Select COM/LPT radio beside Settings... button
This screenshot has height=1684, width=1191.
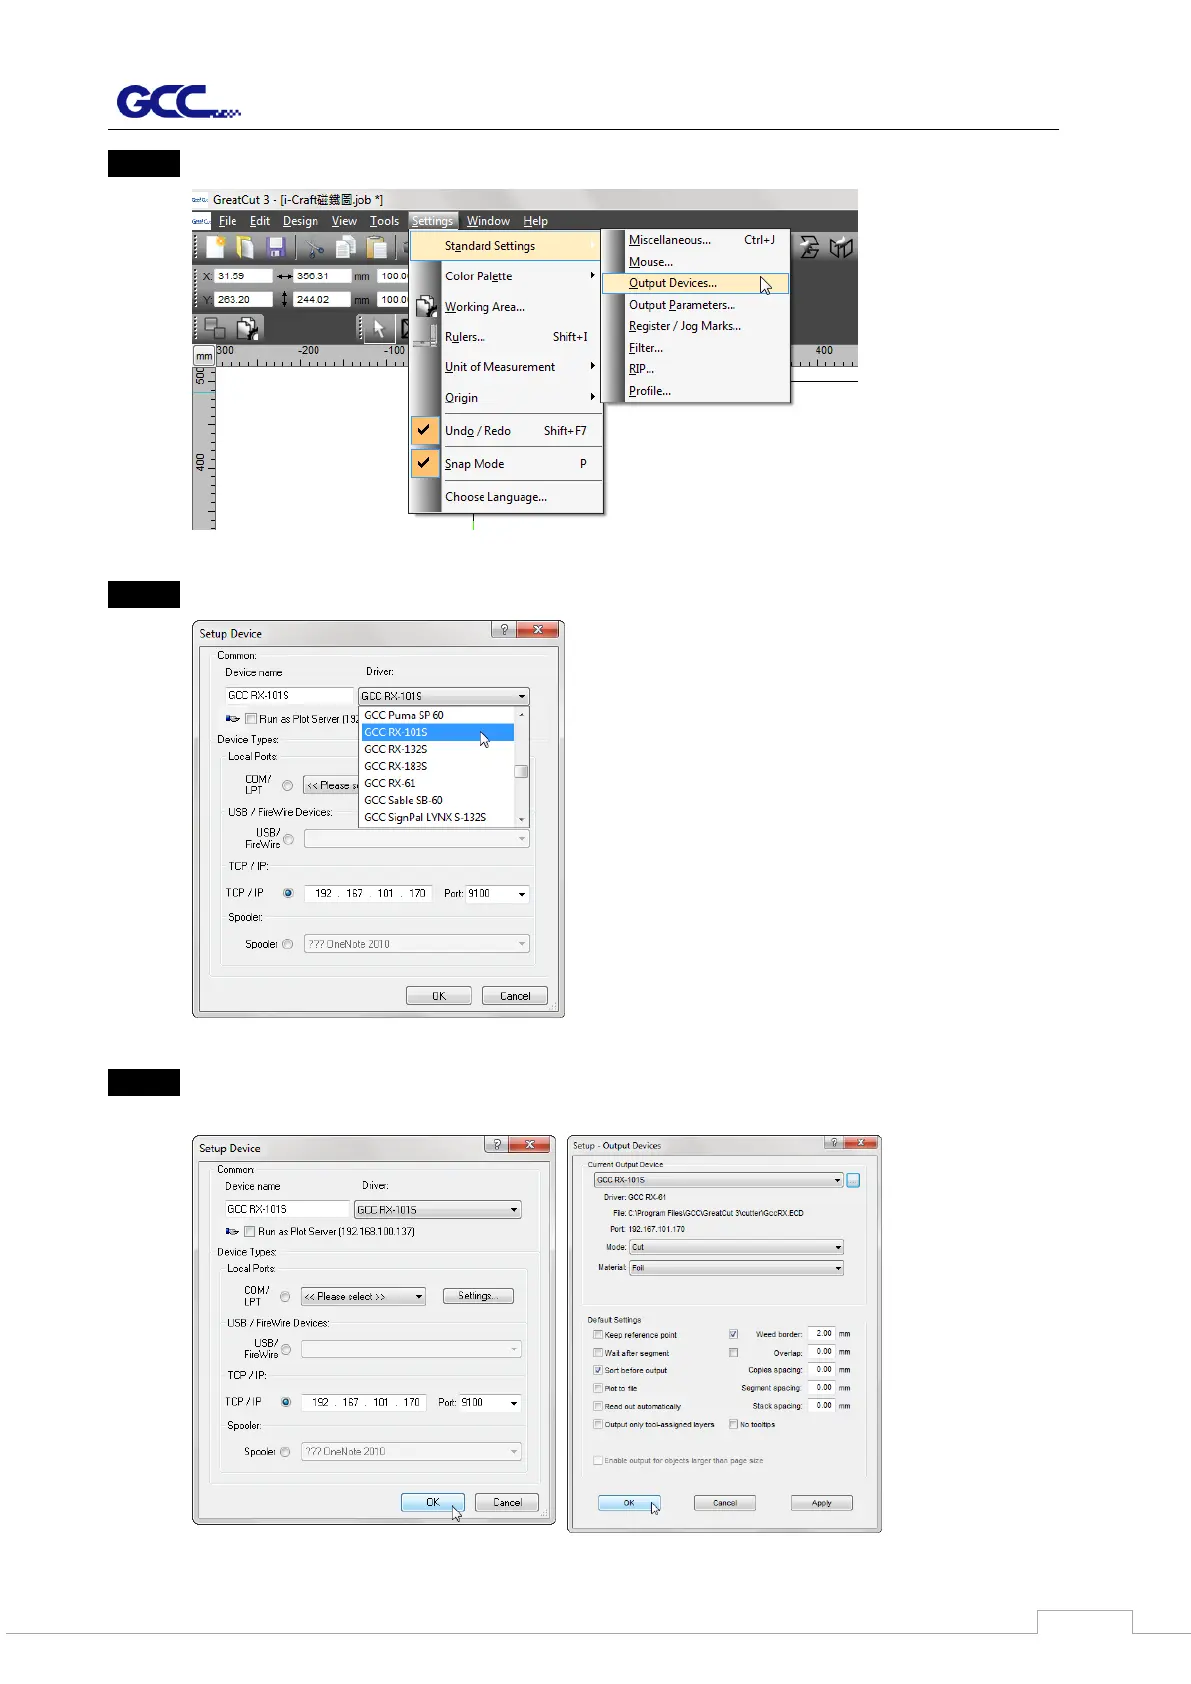pyautogui.click(x=285, y=1296)
